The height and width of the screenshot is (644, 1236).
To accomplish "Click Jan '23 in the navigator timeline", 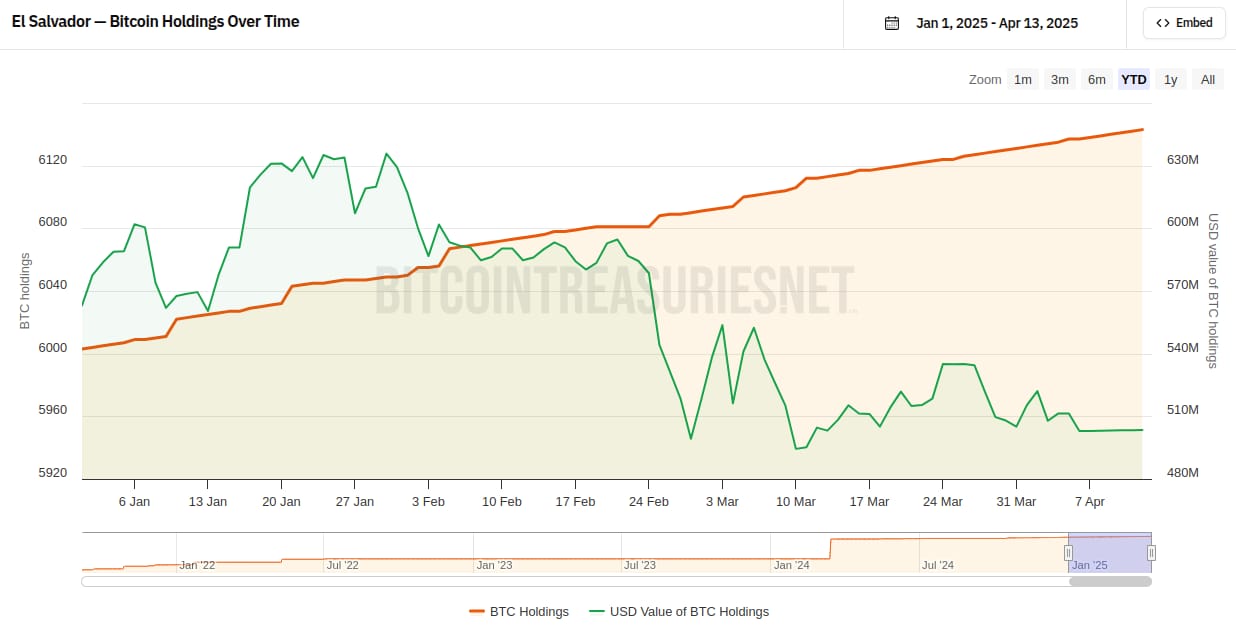I will click(494, 565).
